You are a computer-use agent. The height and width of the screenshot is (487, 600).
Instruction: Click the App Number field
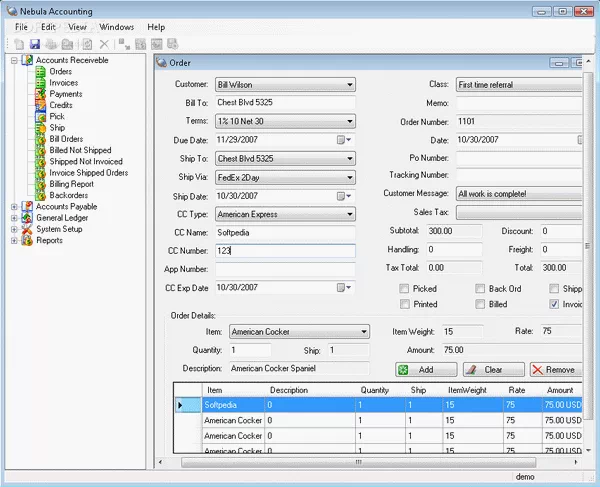[285, 269]
